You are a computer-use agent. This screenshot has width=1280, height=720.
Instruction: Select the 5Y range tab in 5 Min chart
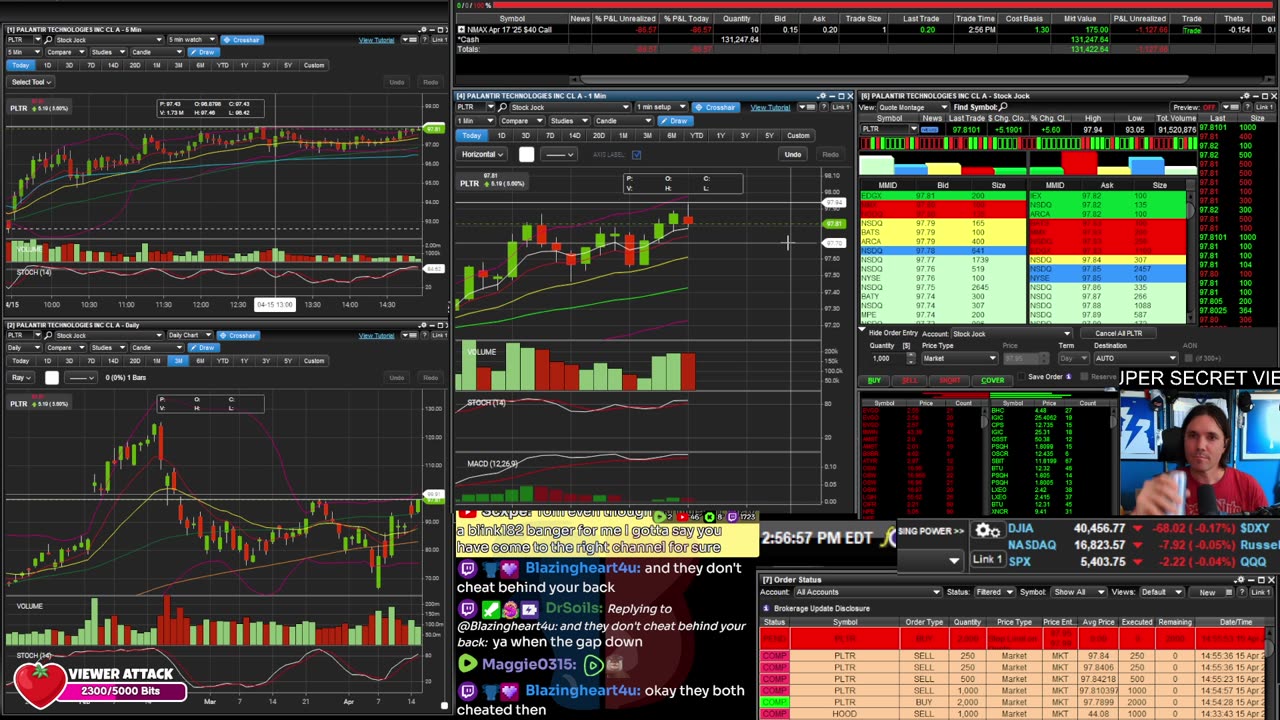[x=288, y=65]
